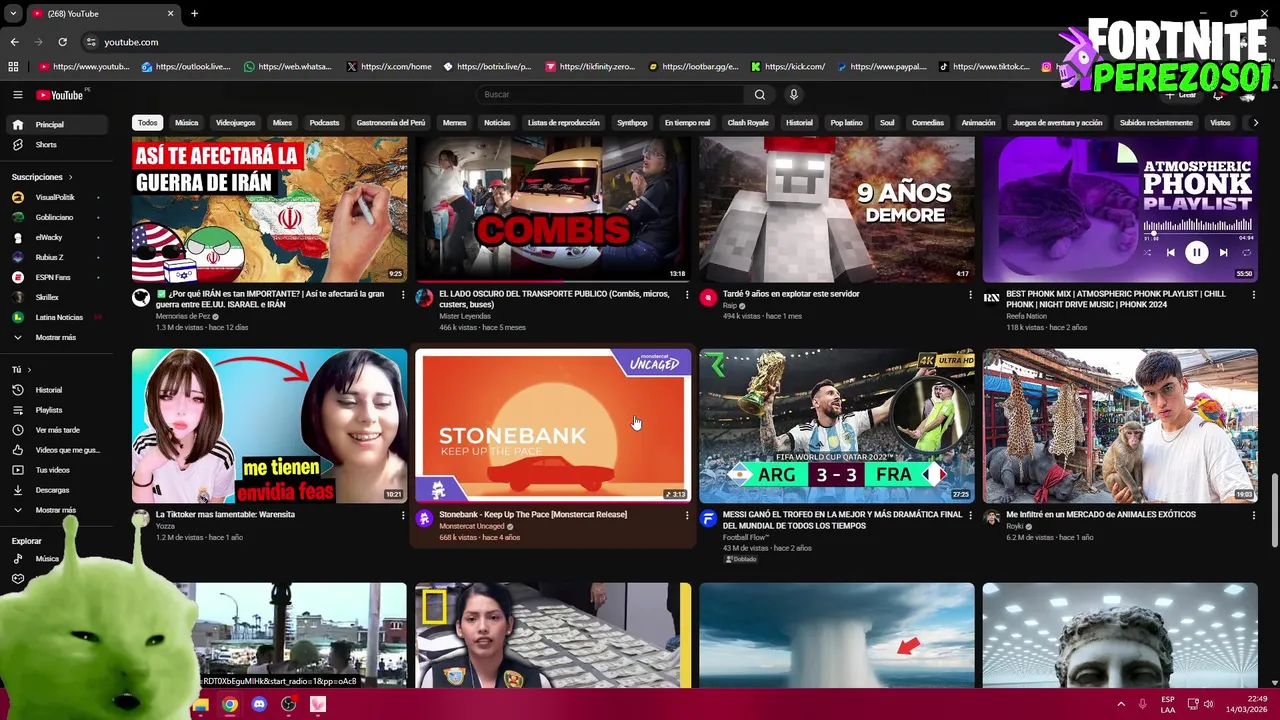The width and height of the screenshot is (1280, 720).
Task: Open the elWacky subscription channel
Action: pos(49,237)
